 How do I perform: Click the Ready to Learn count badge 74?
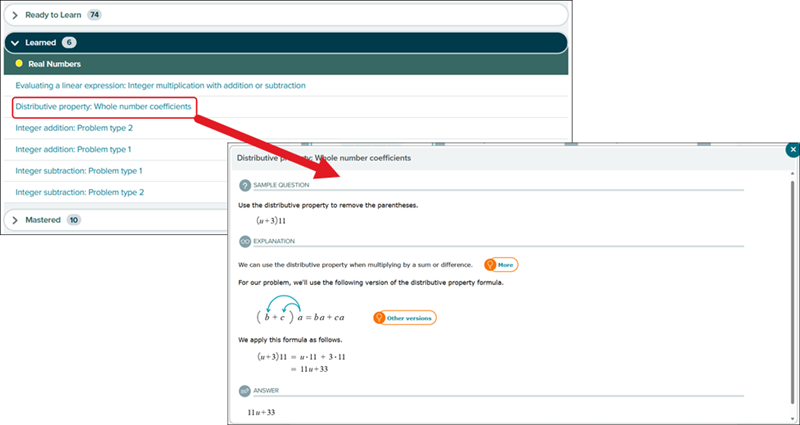(x=94, y=15)
